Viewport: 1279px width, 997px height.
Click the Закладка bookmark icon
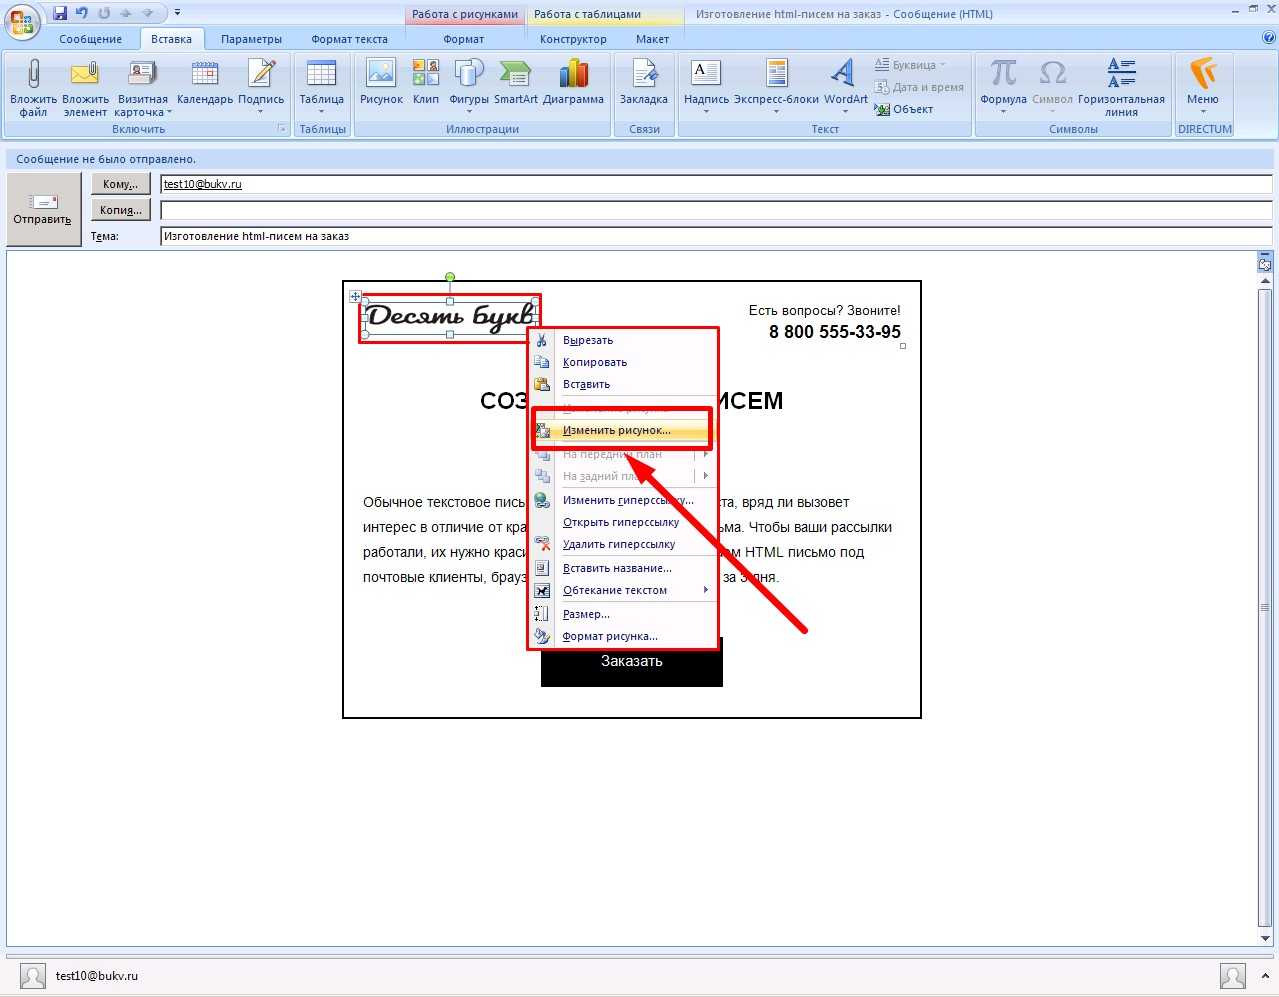point(643,76)
